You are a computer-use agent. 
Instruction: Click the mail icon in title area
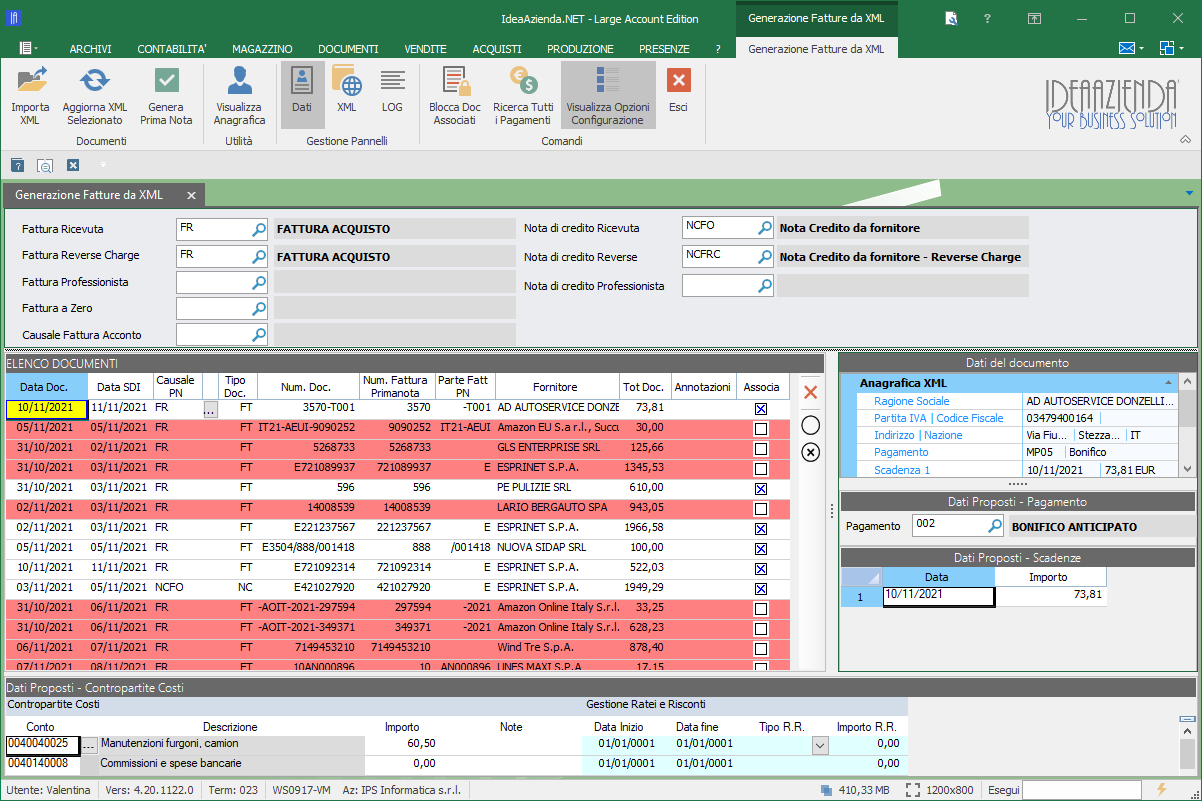tap(1126, 48)
